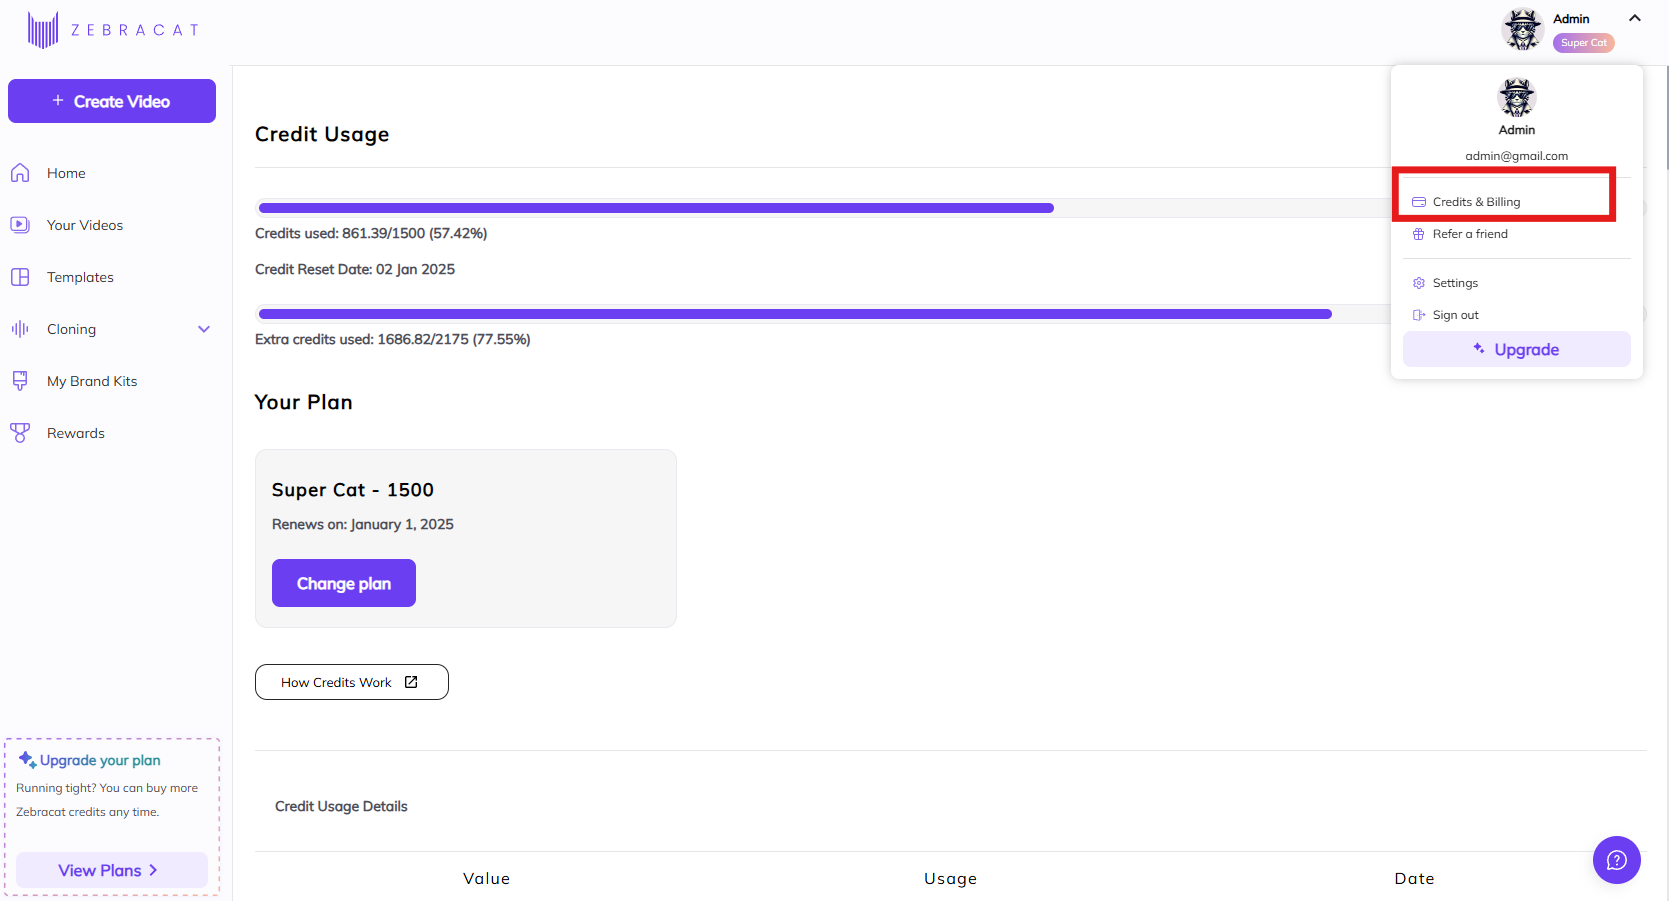The width and height of the screenshot is (1669, 901).
Task: Expand the Cloning chevron
Action: click(x=204, y=329)
